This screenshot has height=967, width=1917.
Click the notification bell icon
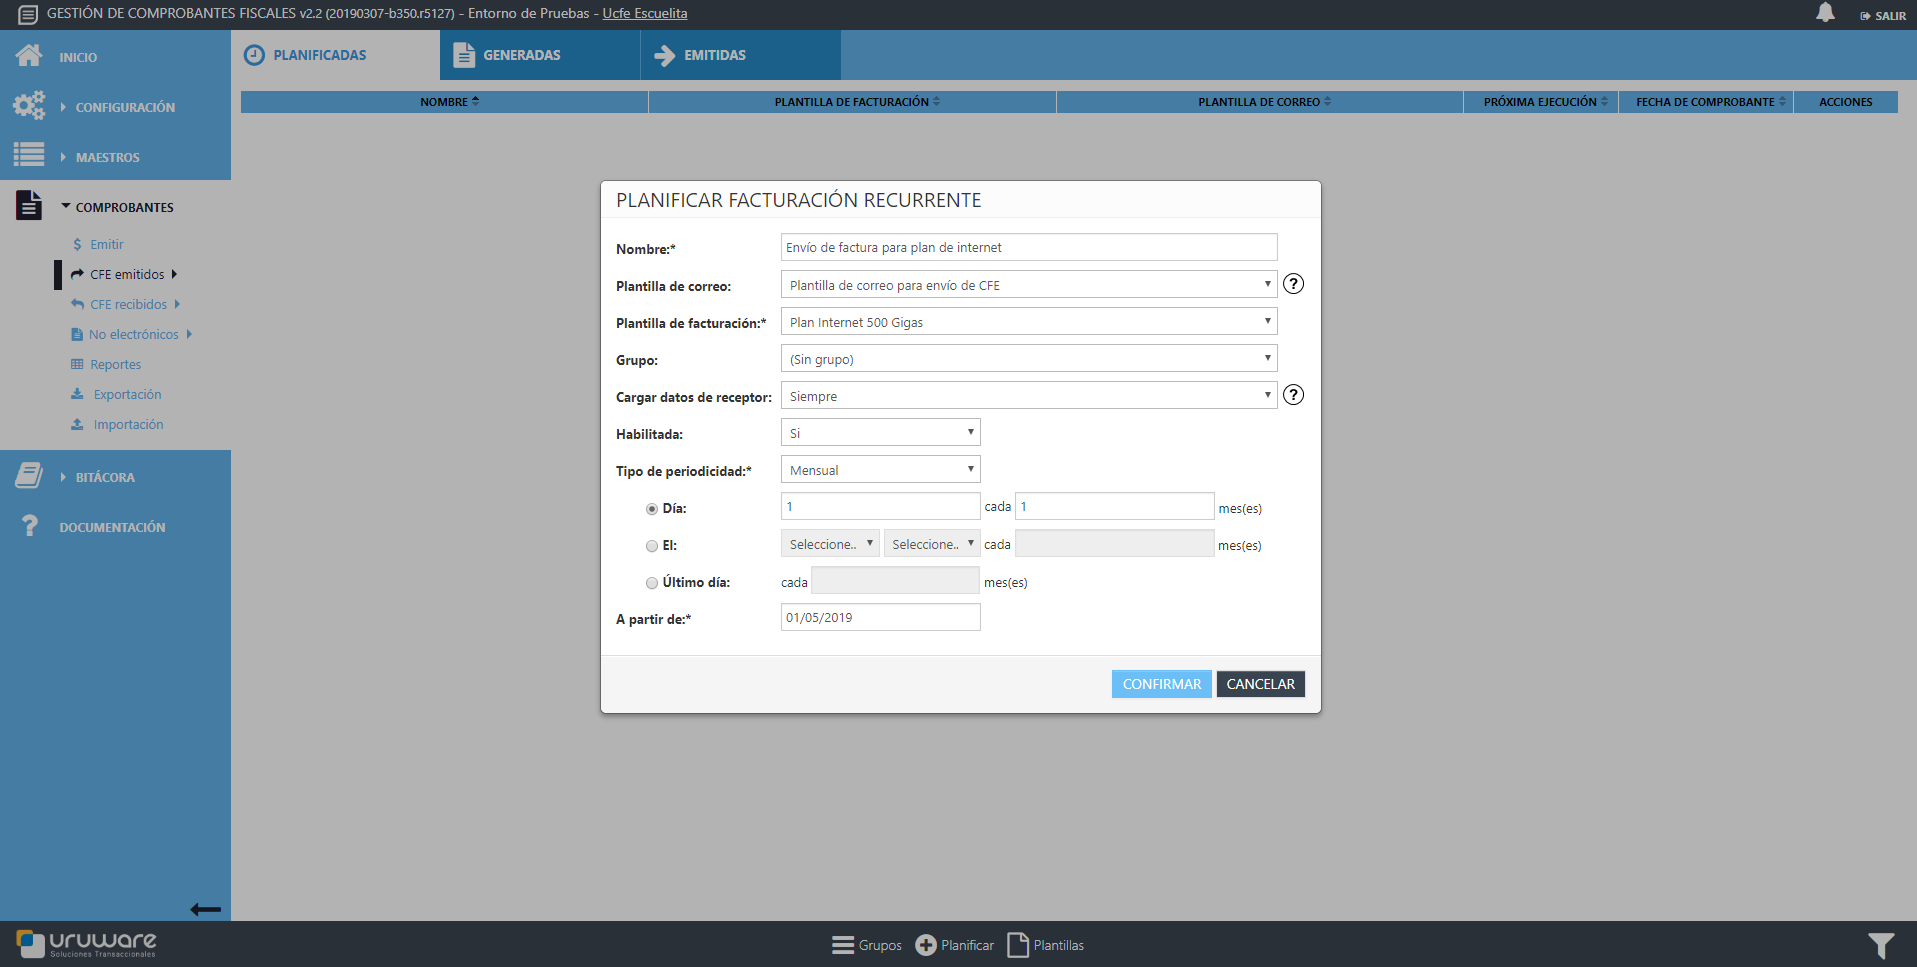point(1825,13)
